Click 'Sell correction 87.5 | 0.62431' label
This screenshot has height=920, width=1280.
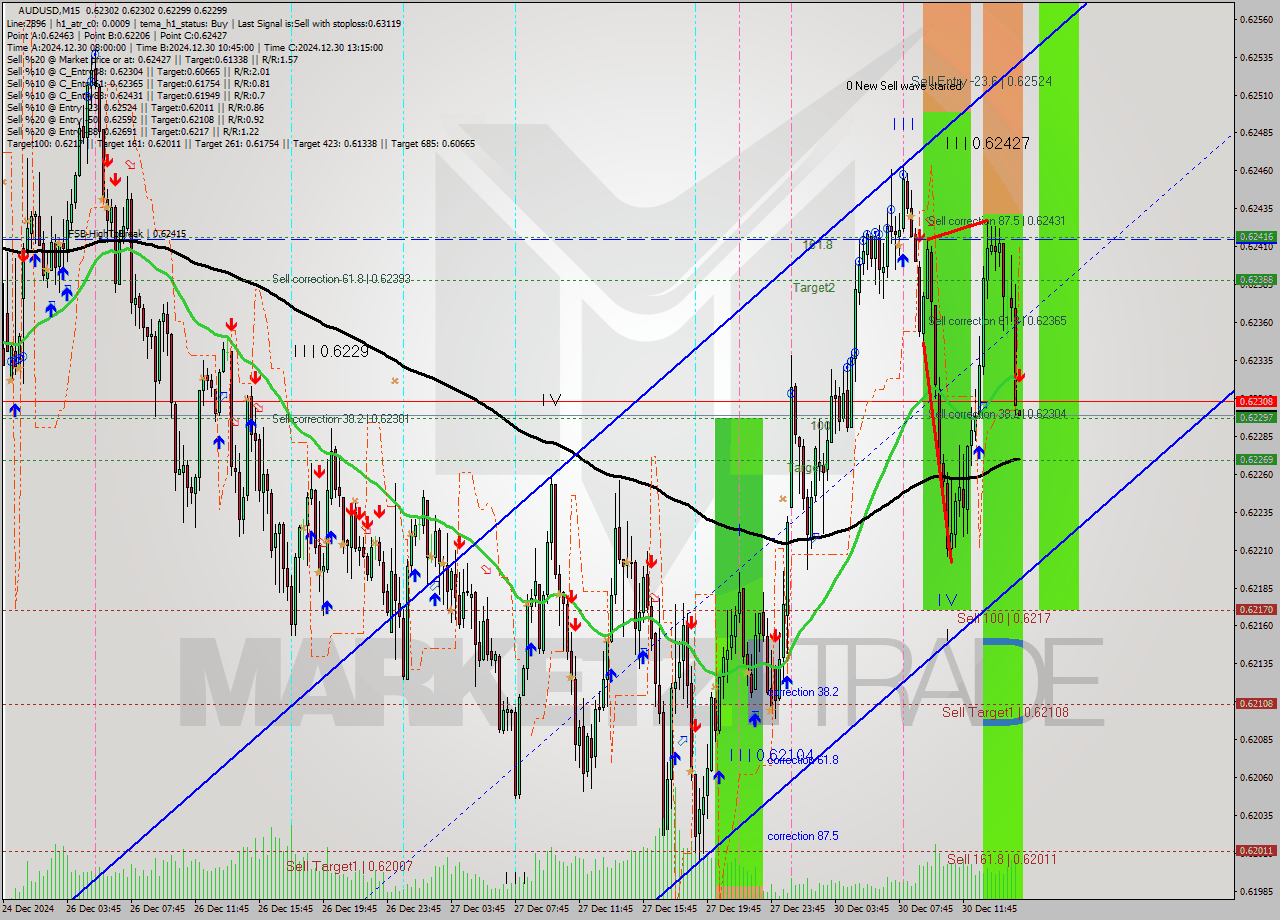point(996,220)
